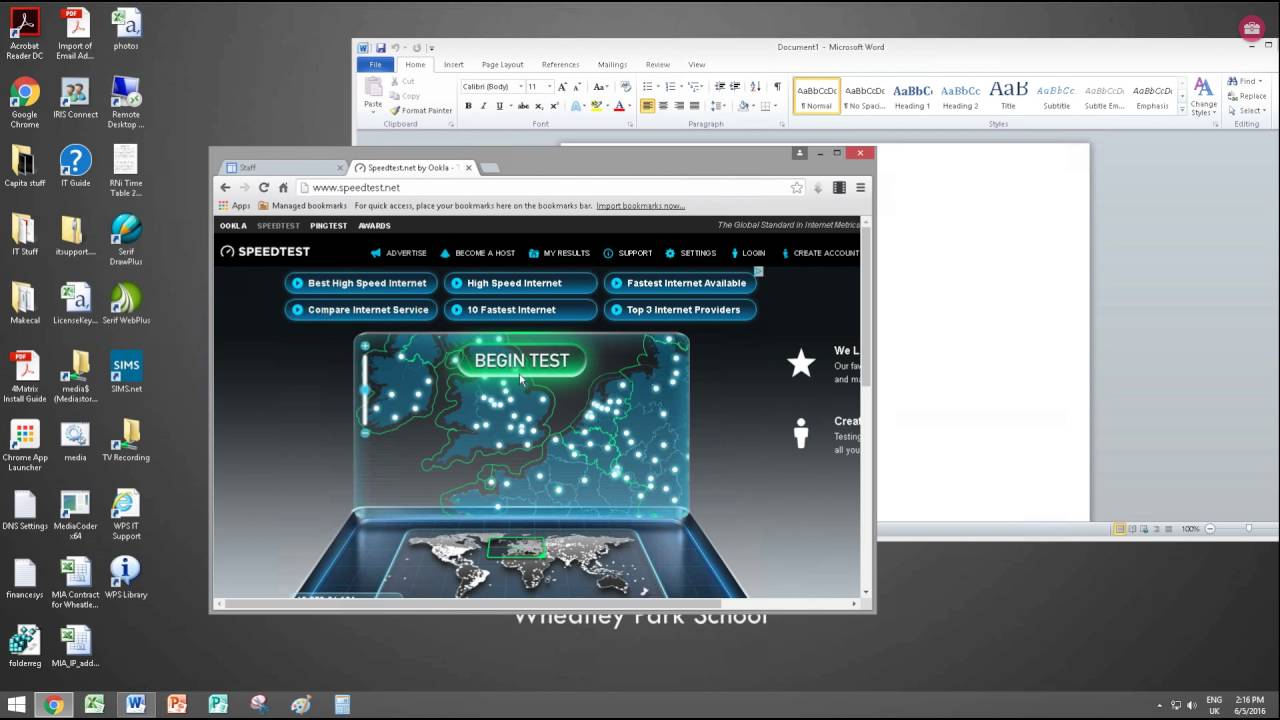
Task: Expand the Word Styles gallery
Action: coord(1182,110)
